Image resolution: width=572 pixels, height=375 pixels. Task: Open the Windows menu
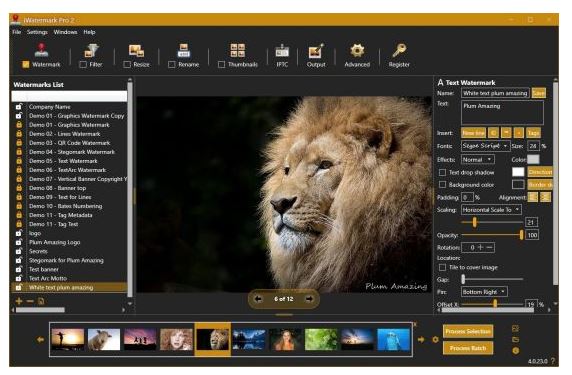click(65, 32)
